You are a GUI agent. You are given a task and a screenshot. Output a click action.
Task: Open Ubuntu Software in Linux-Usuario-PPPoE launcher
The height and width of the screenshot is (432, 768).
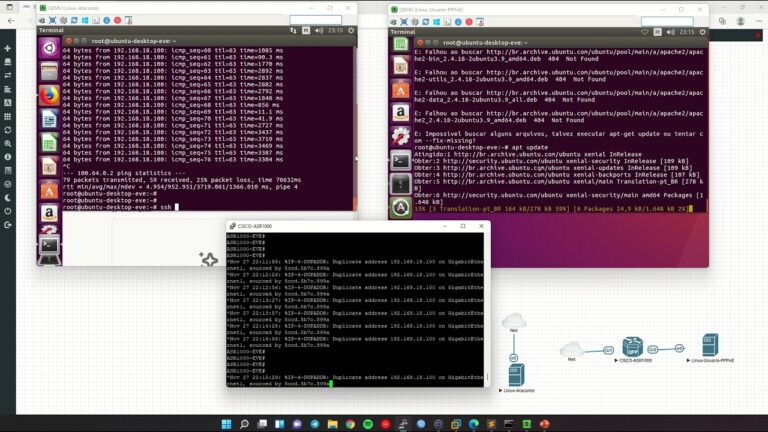tap(401, 90)
